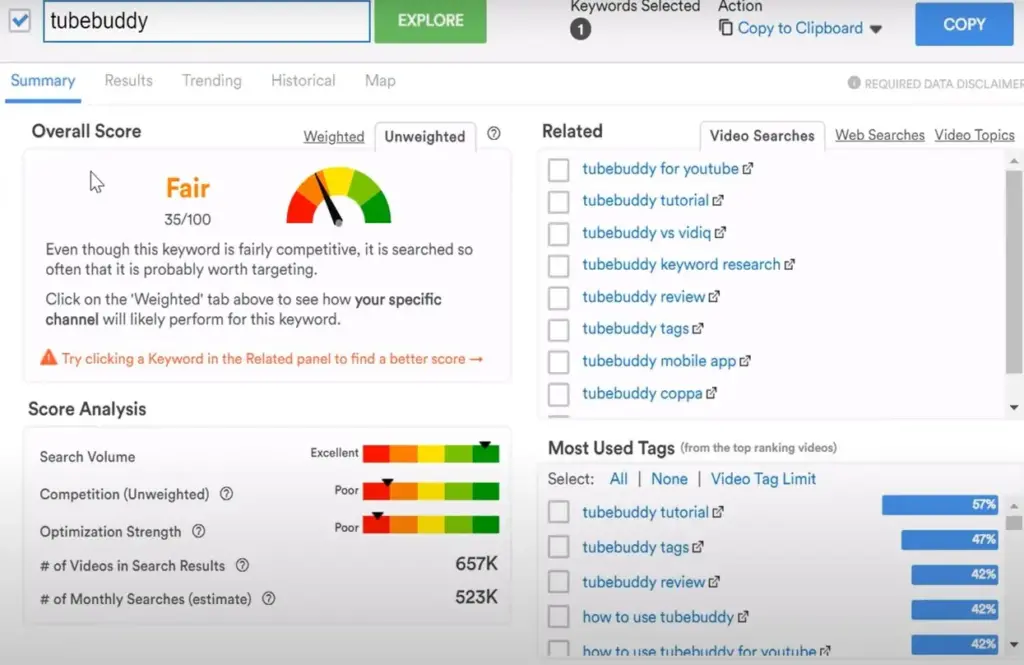The width and height of the screenshot is (1024, 665).
Task: Open external link icon beside tubebuddy for youtube
Action: 748,169
